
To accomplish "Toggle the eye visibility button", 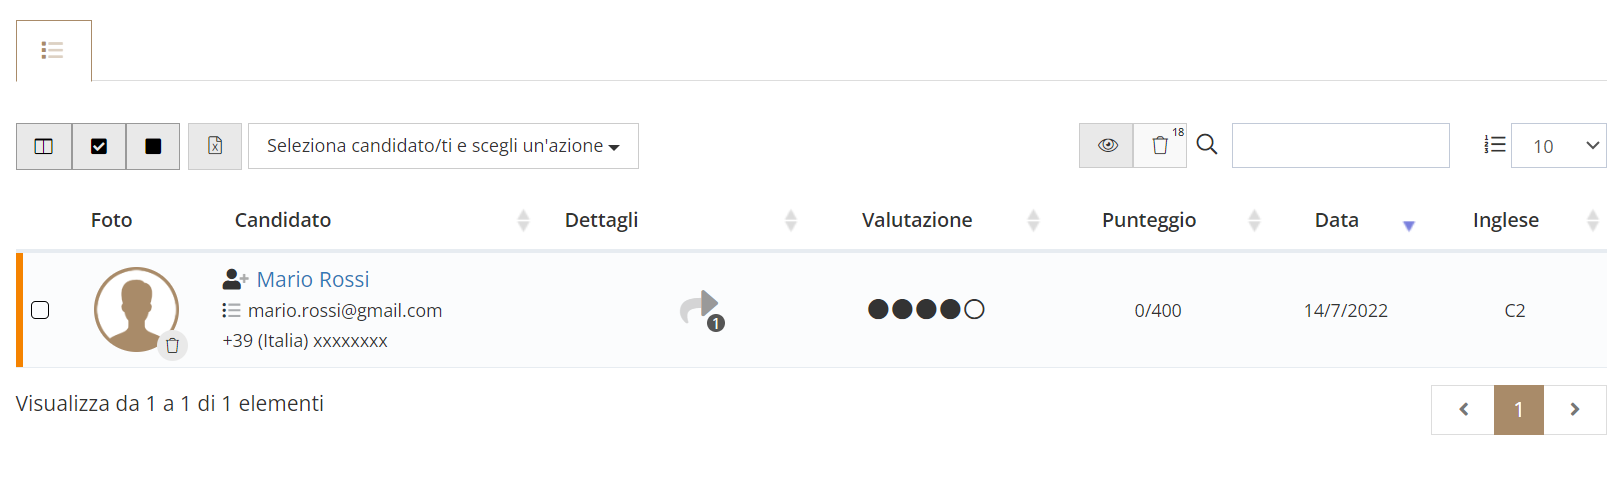I will coord(1107,145).
